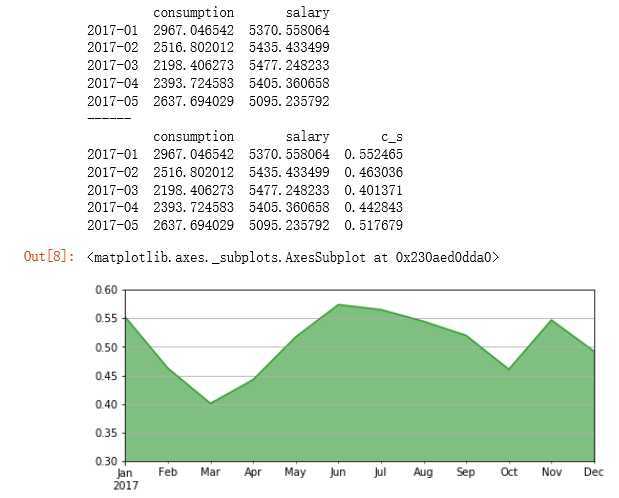Viewport: 619px width, 498px height.
Task: Select the 5095.235792 salary in the second table
Action: (289, 226)
